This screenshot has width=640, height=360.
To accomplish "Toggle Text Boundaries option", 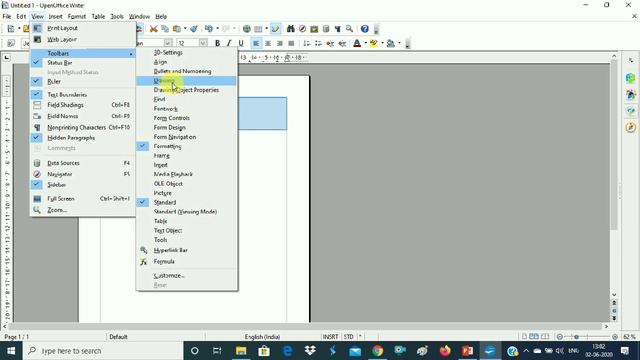I will (82, 94).
